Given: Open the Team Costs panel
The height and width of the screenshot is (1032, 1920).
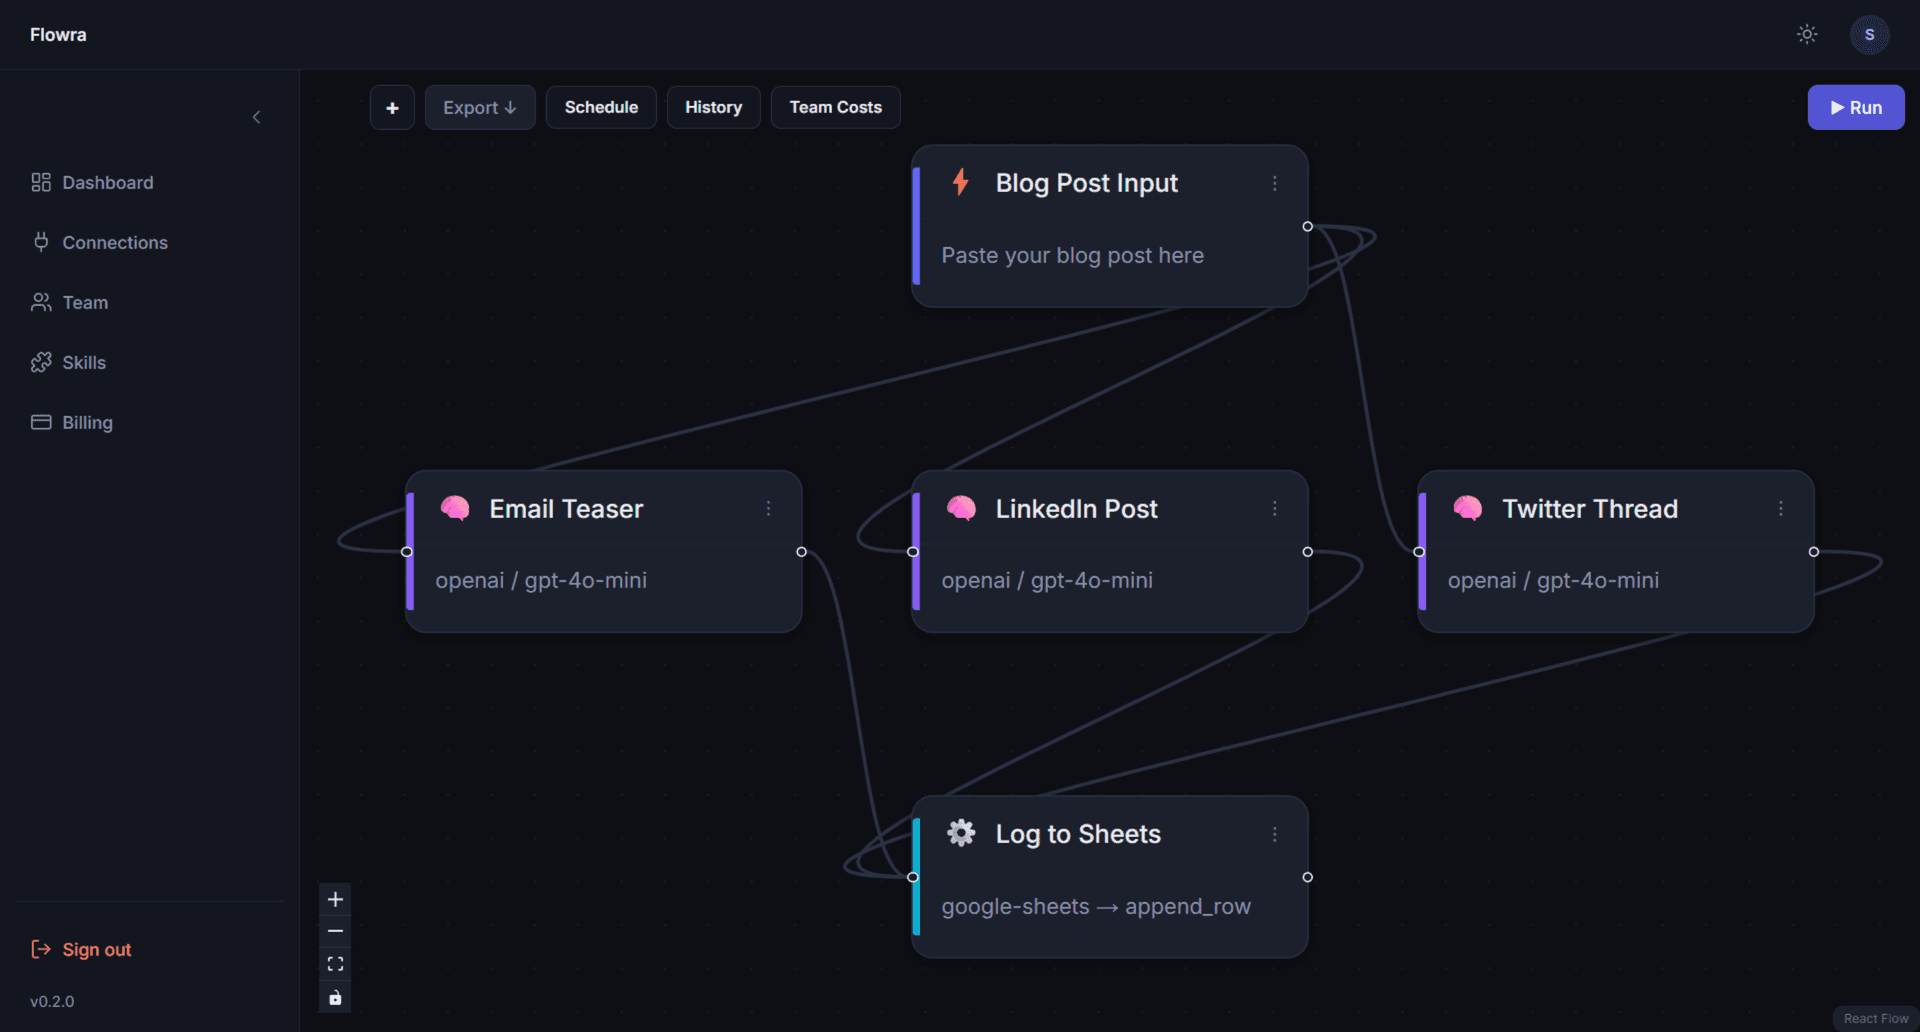Looking at the screenshot, I should coord(835,107).
